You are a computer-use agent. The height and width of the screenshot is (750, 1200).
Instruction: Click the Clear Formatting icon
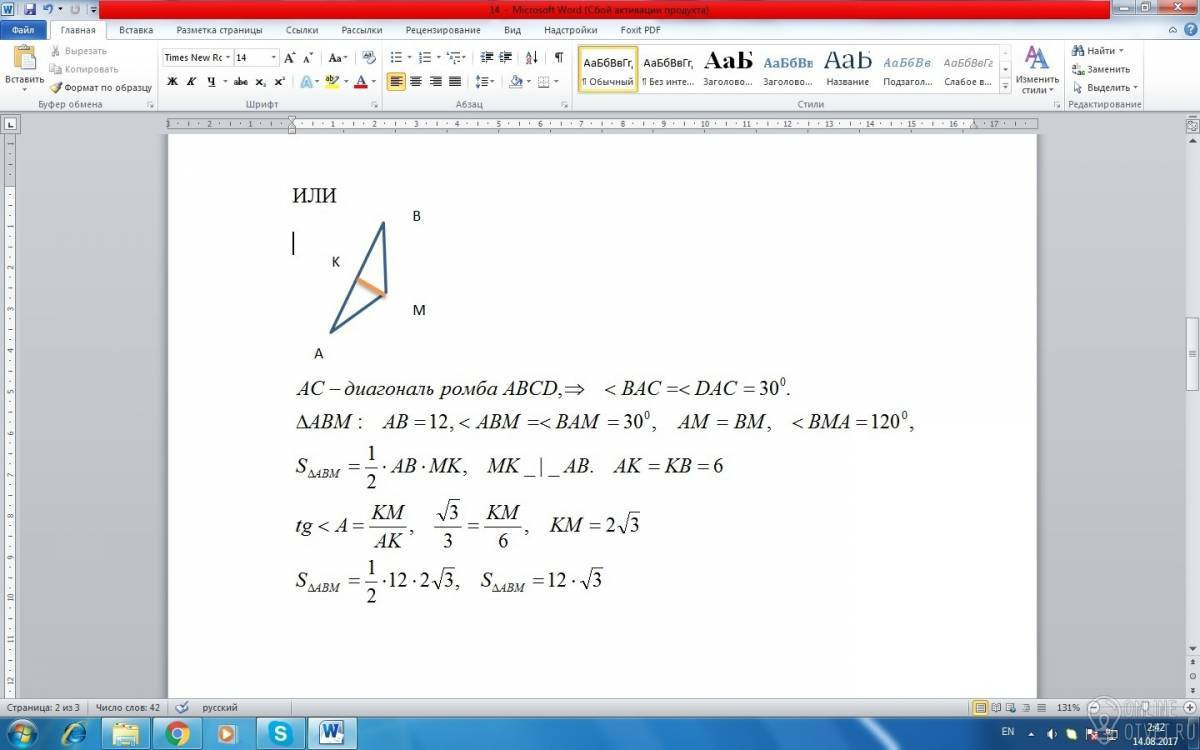coord(369,58)
